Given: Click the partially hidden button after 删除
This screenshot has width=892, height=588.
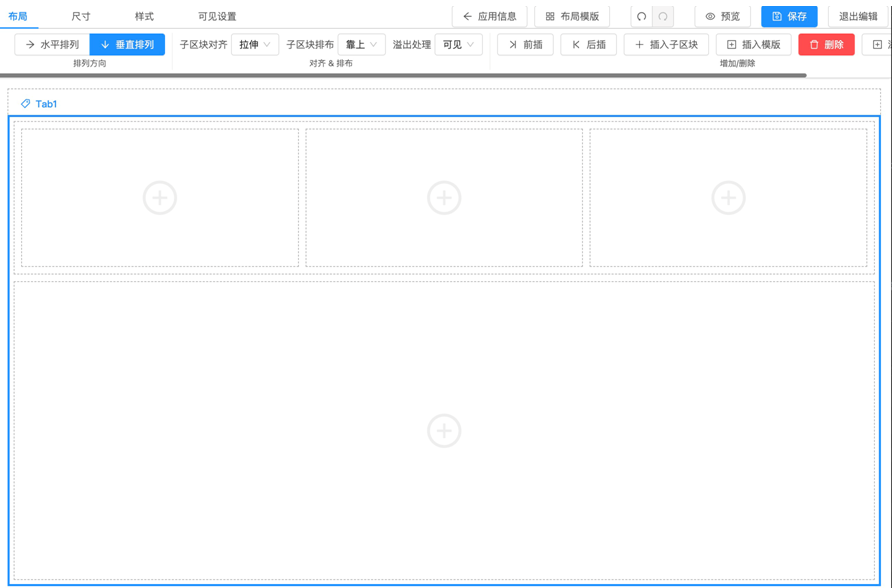Looking at the screenshot, I should click(877, 44).
